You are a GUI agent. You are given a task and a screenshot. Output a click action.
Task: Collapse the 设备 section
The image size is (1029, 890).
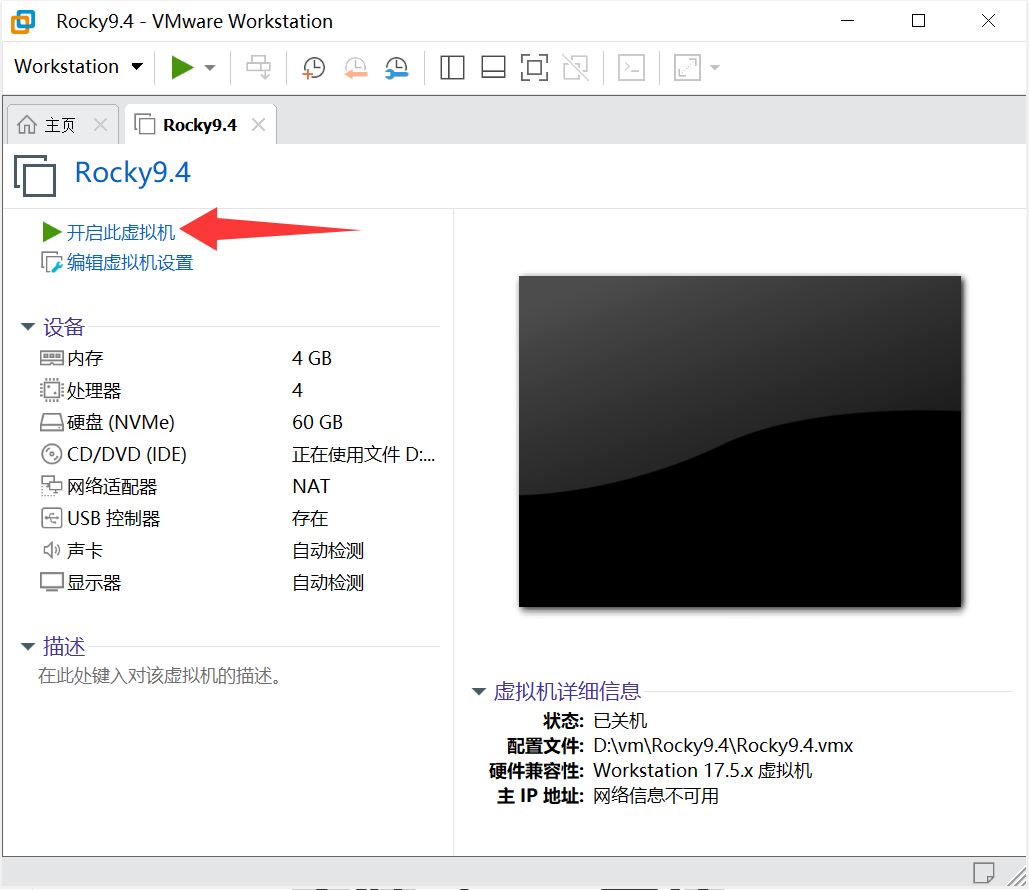coord(28,327)
